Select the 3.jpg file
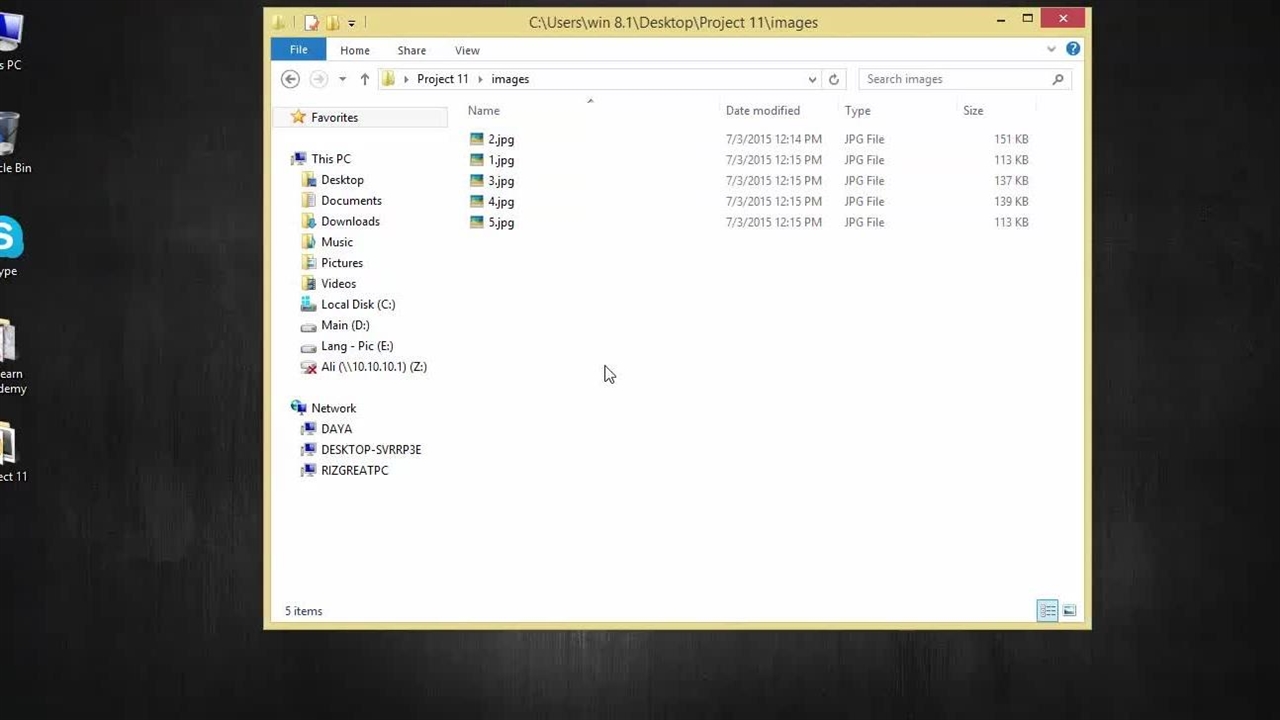The image size is (1280, 720). coord(501,181)
